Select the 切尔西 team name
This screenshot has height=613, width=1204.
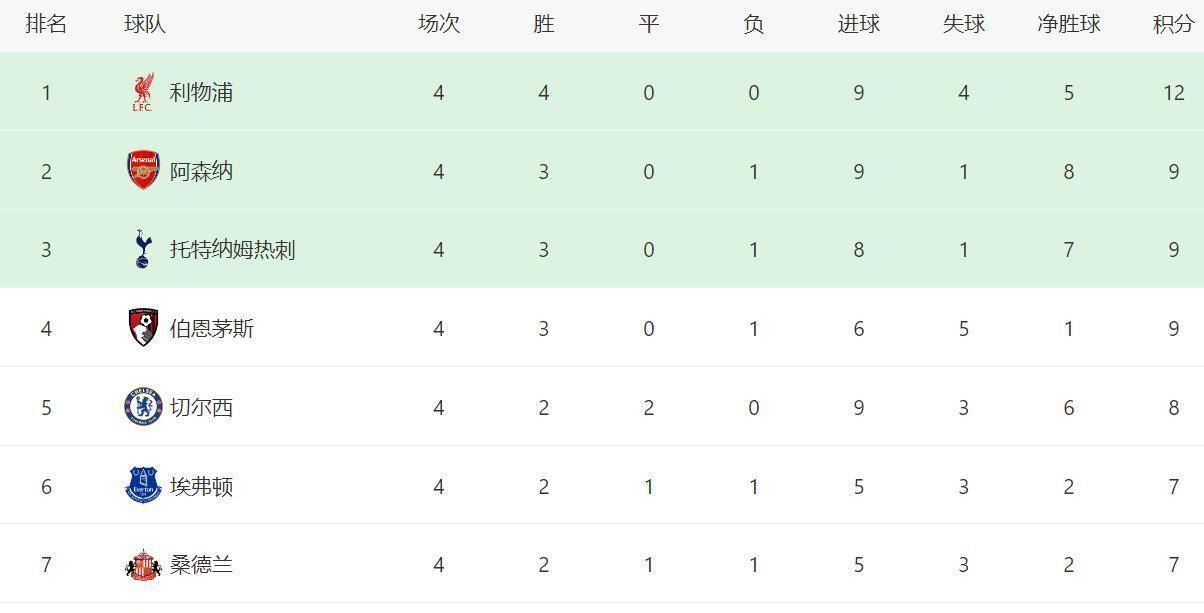201,407
